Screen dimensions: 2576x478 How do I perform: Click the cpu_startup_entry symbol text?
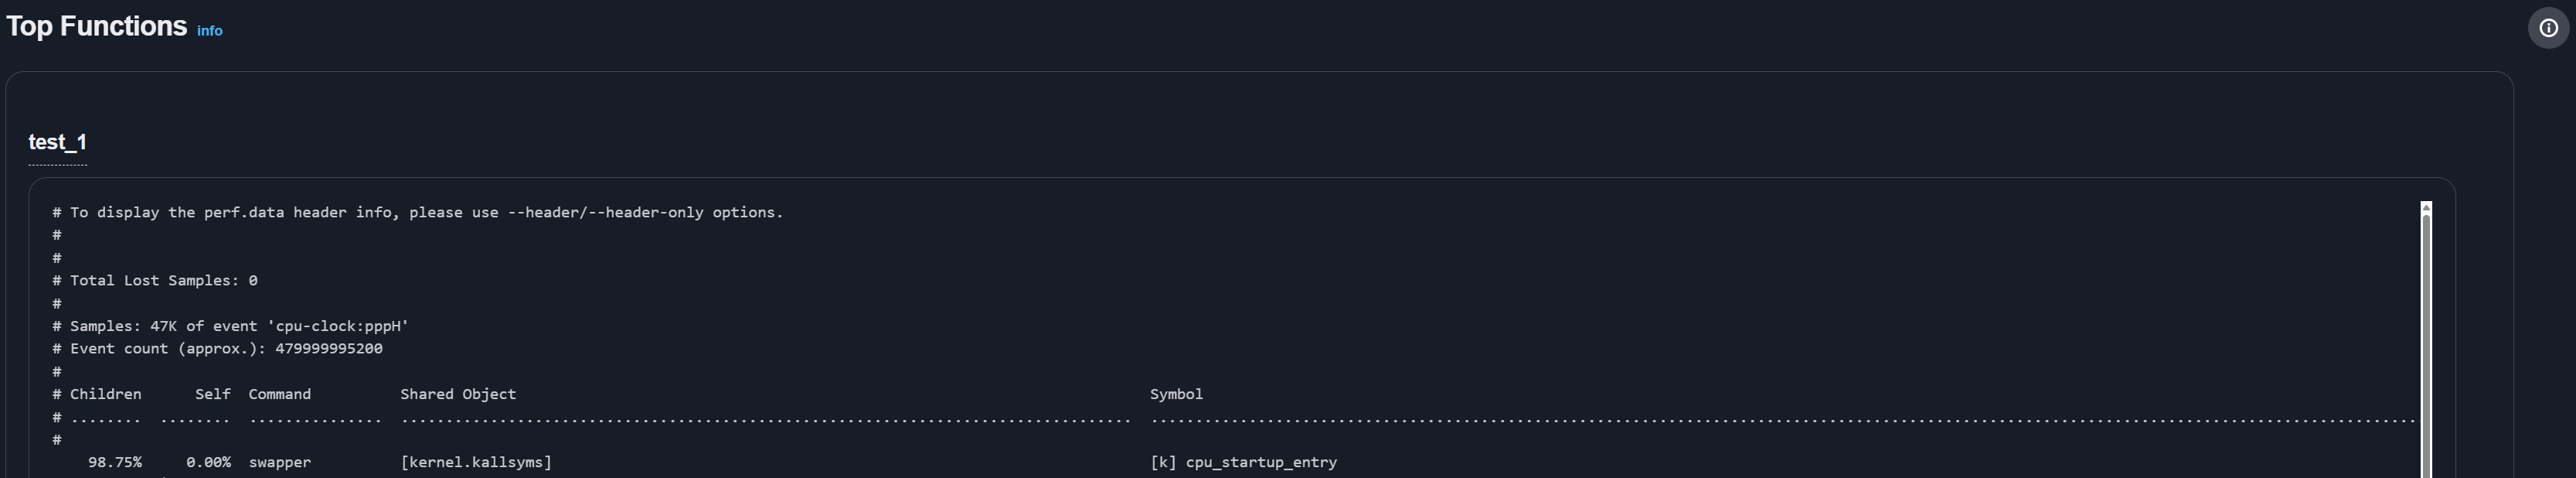1261,462
